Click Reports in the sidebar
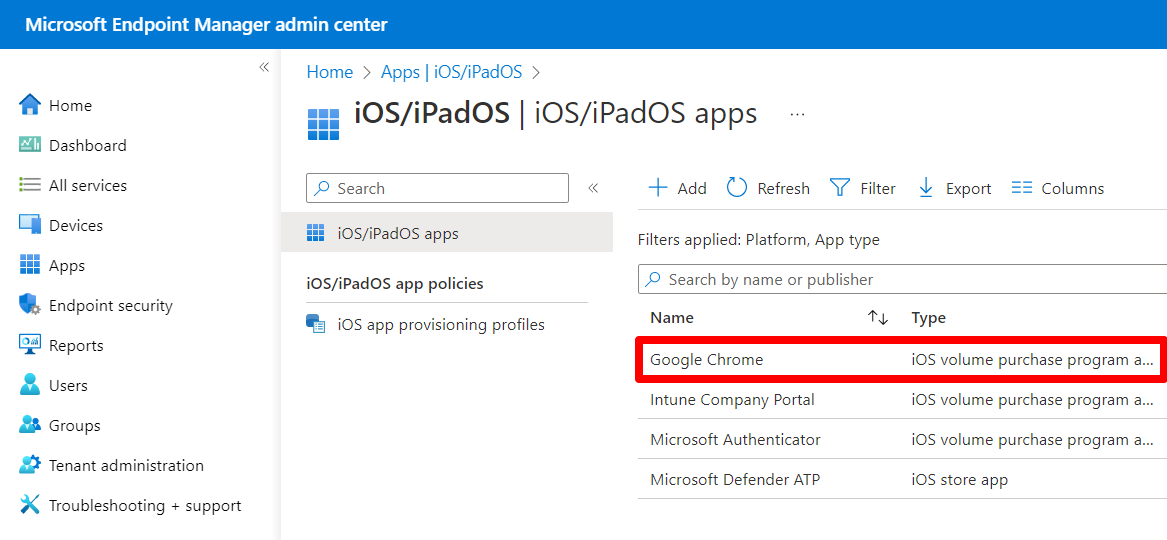 click(76, 346)
